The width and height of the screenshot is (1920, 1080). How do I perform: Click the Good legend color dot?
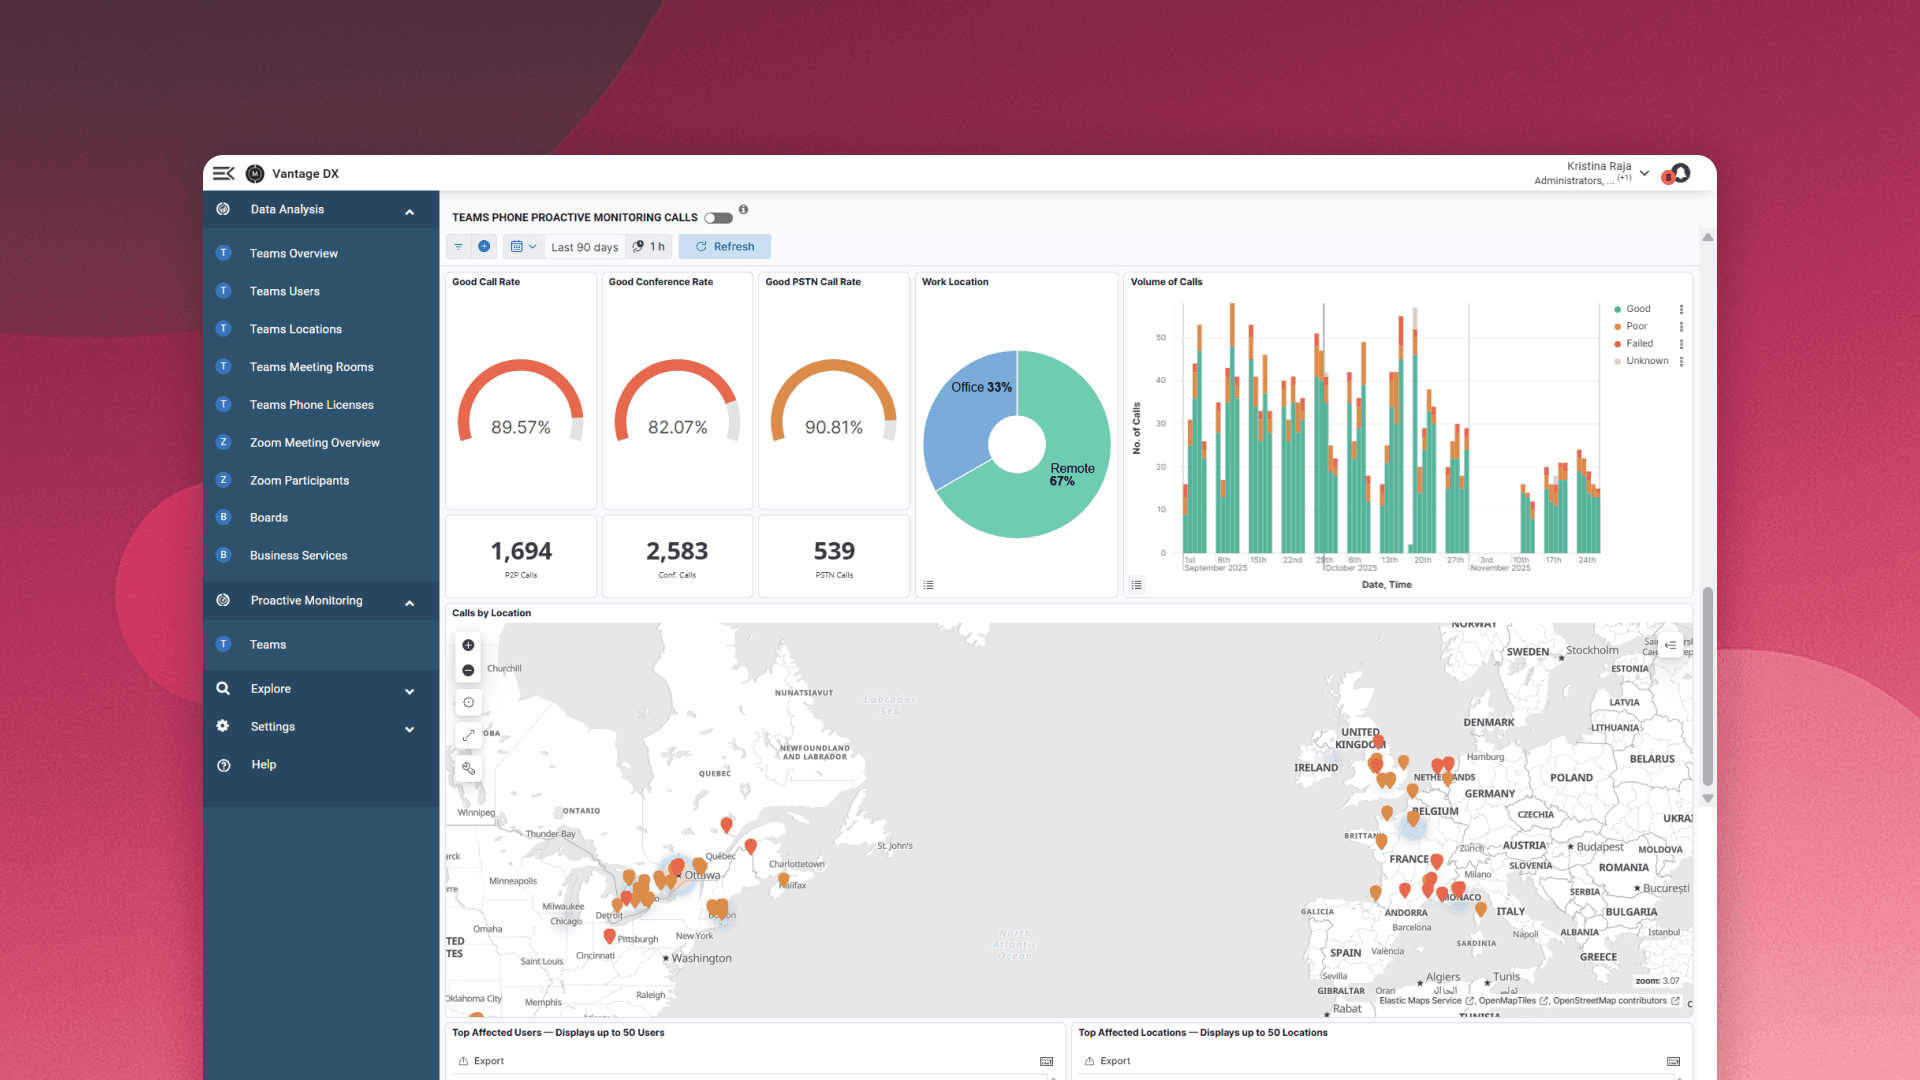pos(1617,310)
